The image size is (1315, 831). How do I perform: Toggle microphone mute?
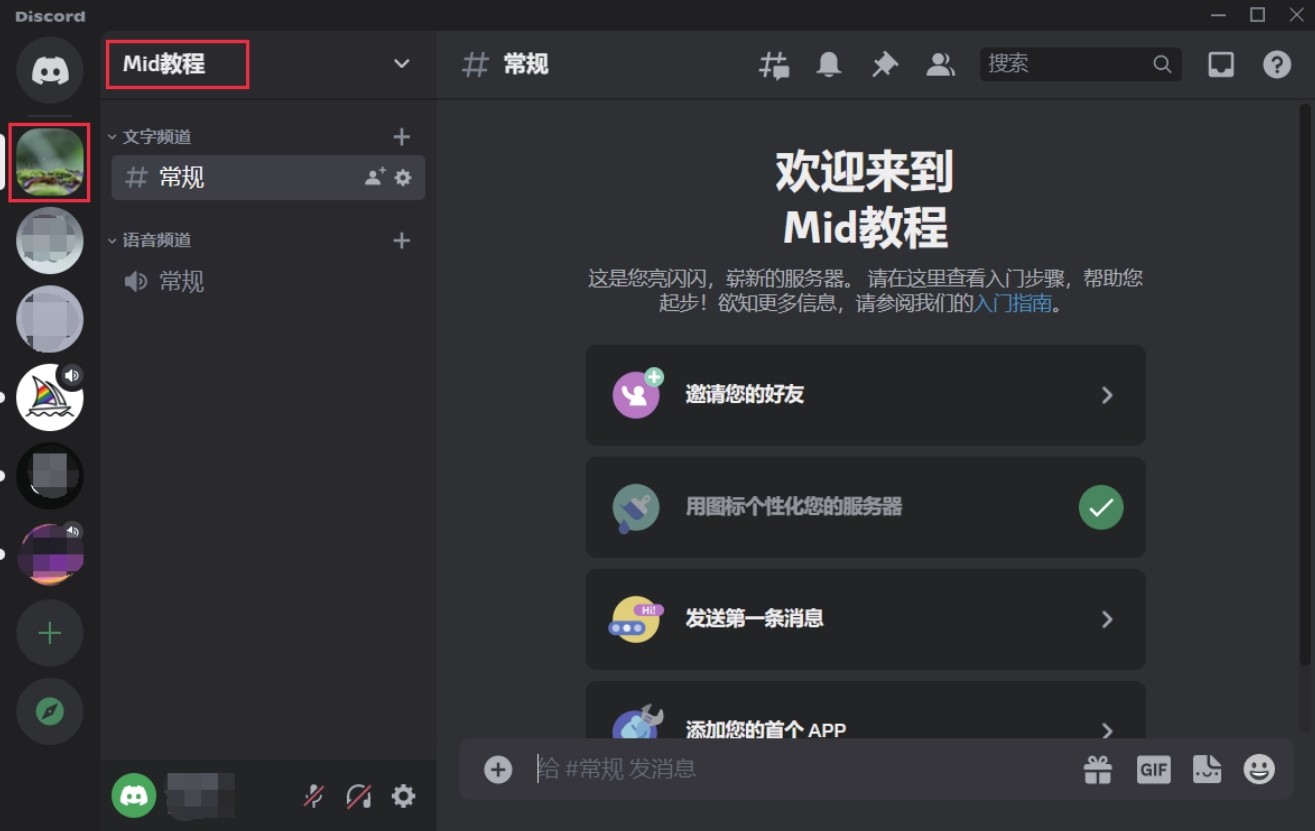(x=314, y=796)
